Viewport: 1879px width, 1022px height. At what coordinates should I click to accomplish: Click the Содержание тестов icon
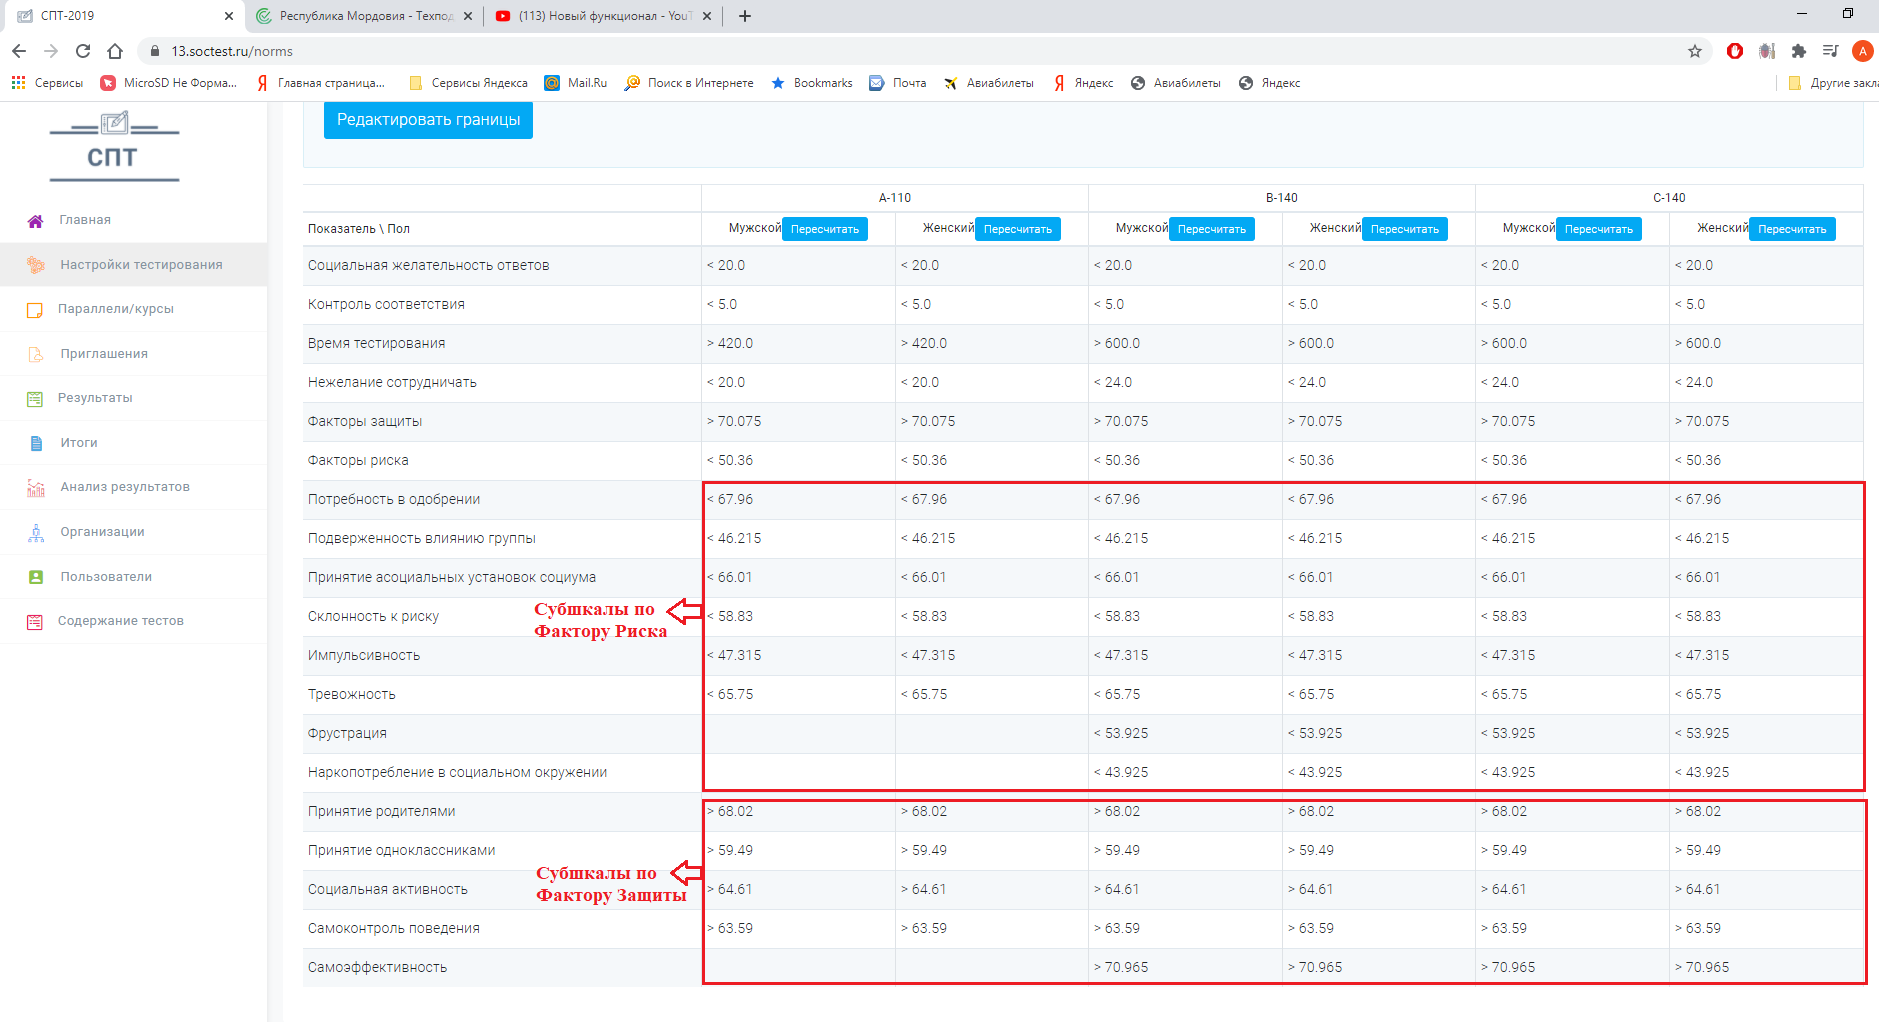(x=35, y=622)
